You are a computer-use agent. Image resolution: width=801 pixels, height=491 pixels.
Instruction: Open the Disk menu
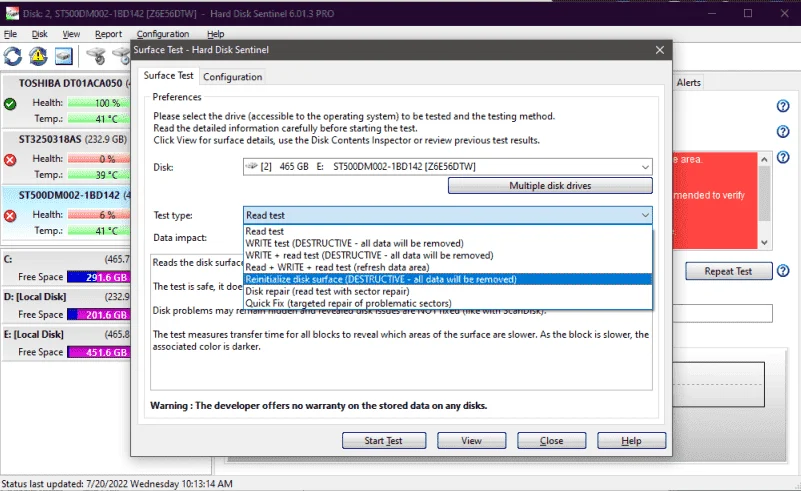pos(39,34)
